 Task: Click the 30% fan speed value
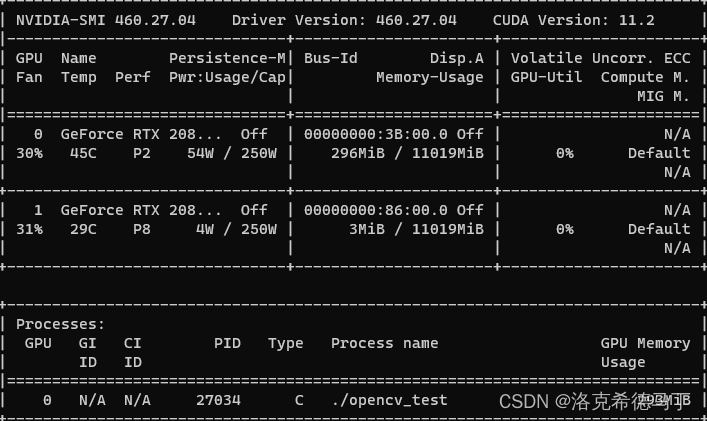[29, 153]
